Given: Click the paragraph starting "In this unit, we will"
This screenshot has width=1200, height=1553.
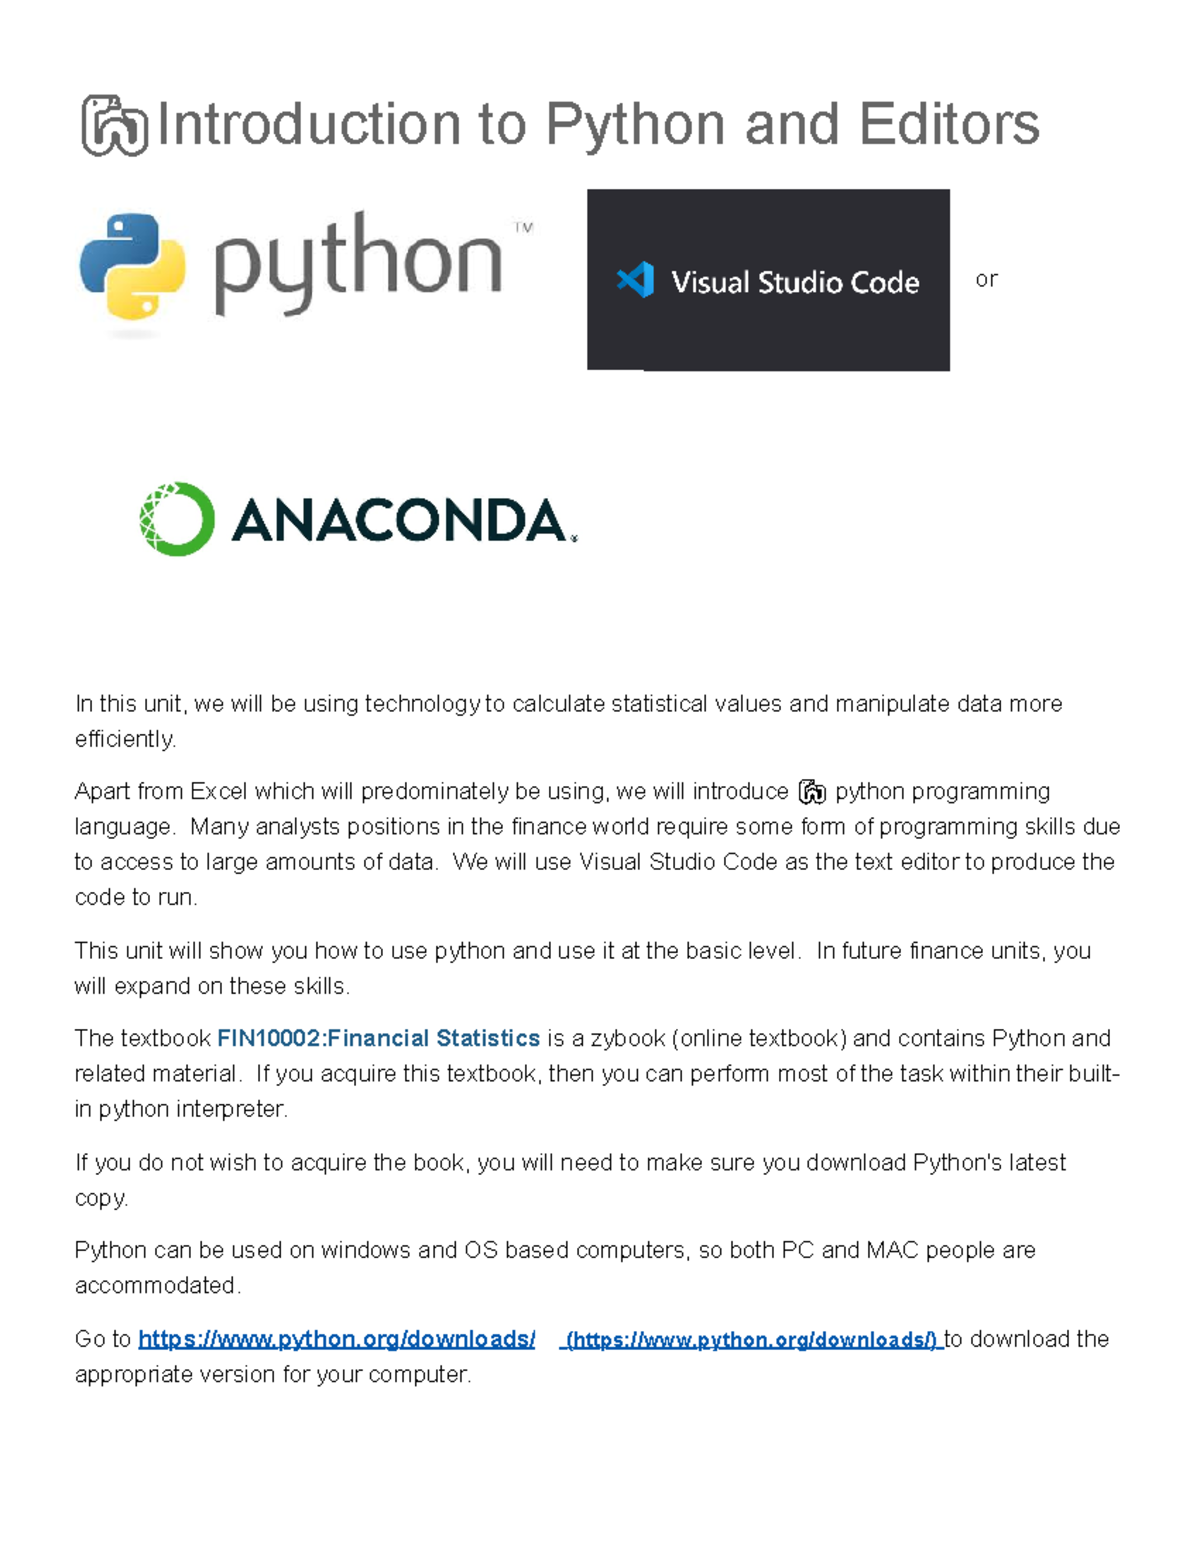Looking at the screenshot, I should tap(568, 721).
